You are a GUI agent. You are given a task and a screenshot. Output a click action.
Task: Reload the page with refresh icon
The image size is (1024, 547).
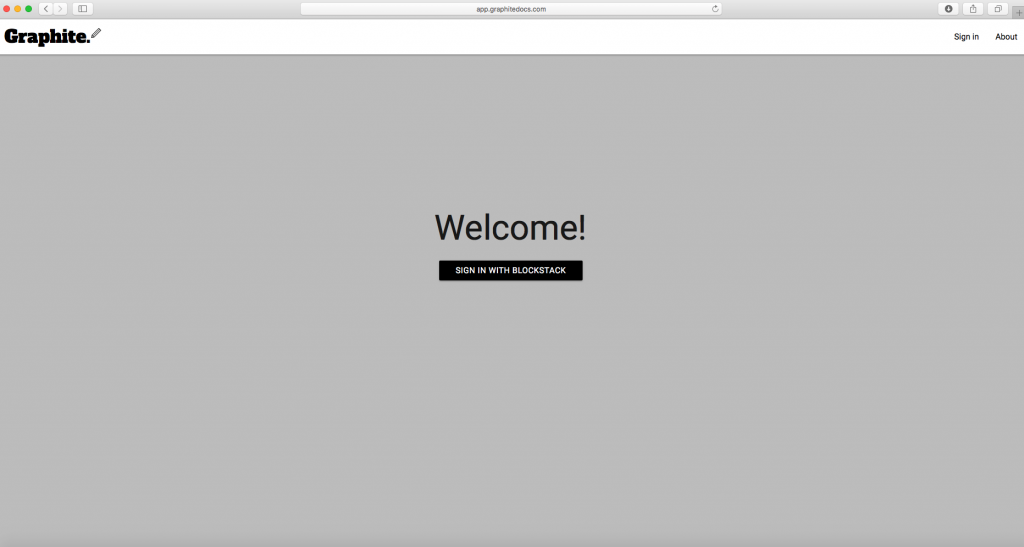point(715,8)
